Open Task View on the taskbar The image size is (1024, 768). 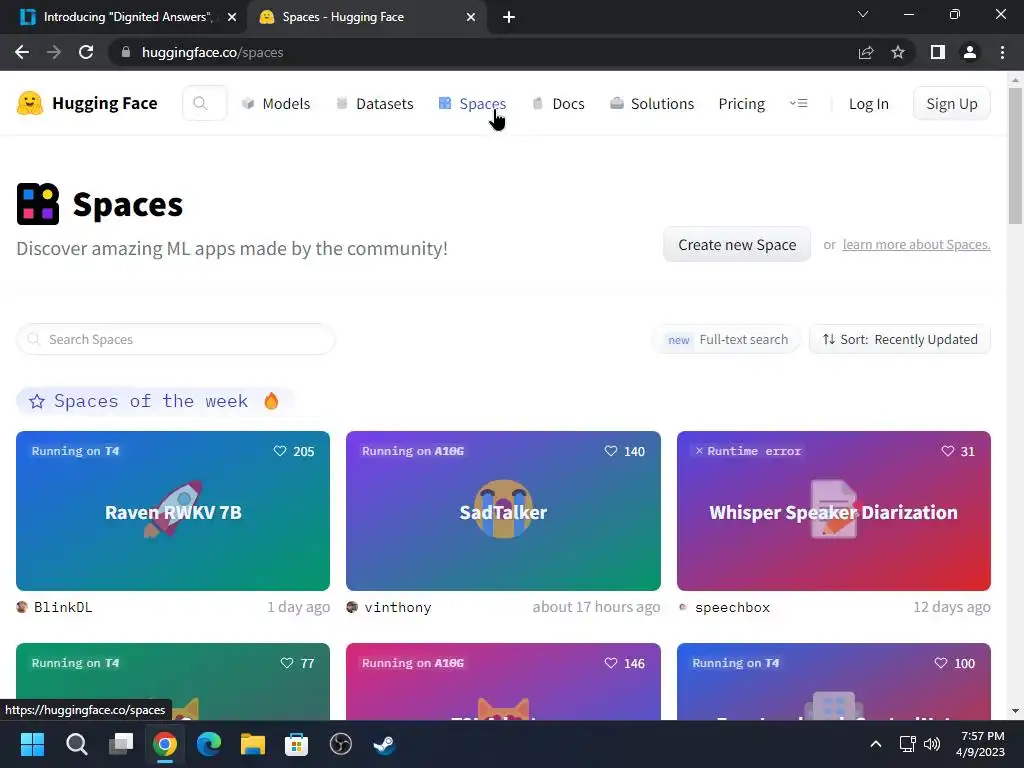(121, 744)
